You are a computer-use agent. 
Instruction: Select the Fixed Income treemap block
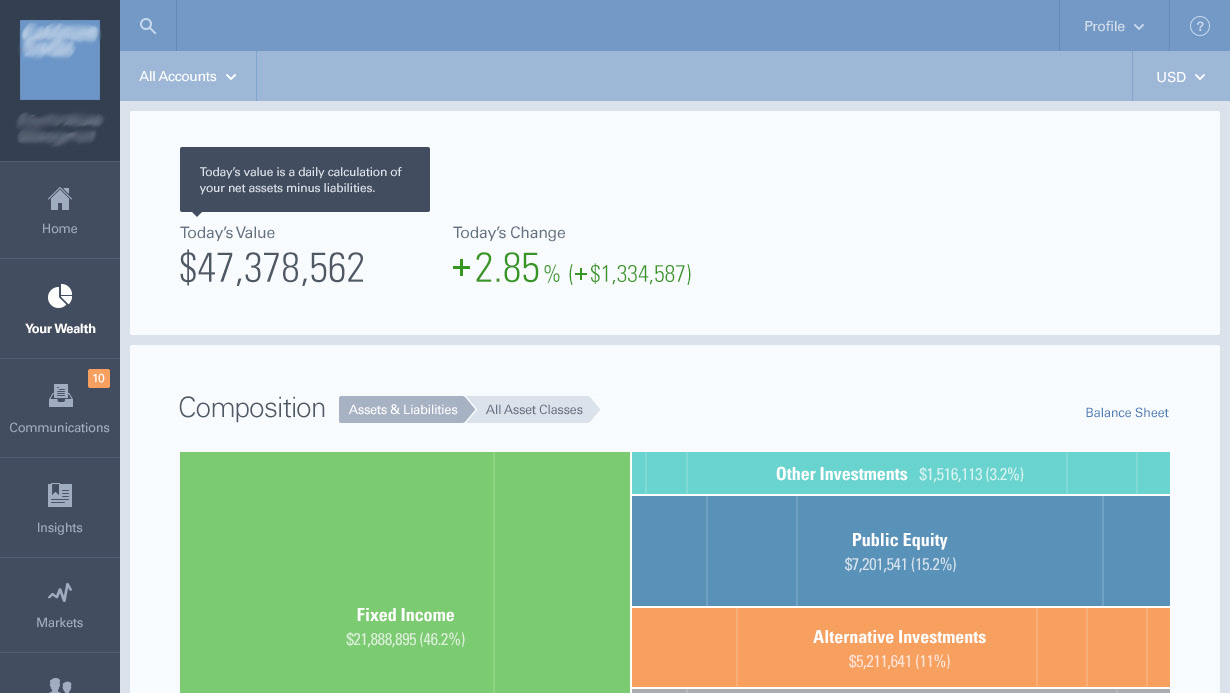click(x=405, y=572)
